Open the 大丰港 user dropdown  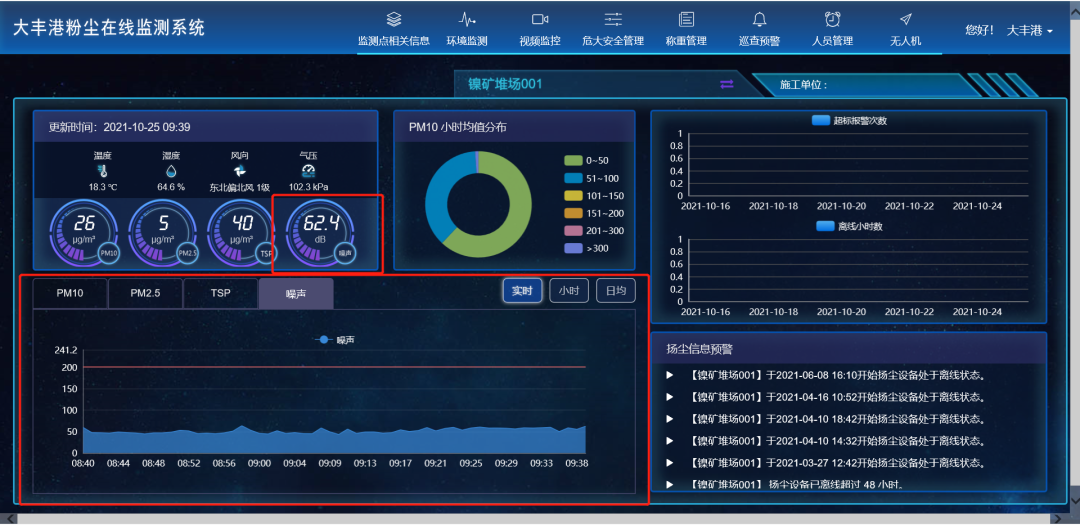[1029, 30]
